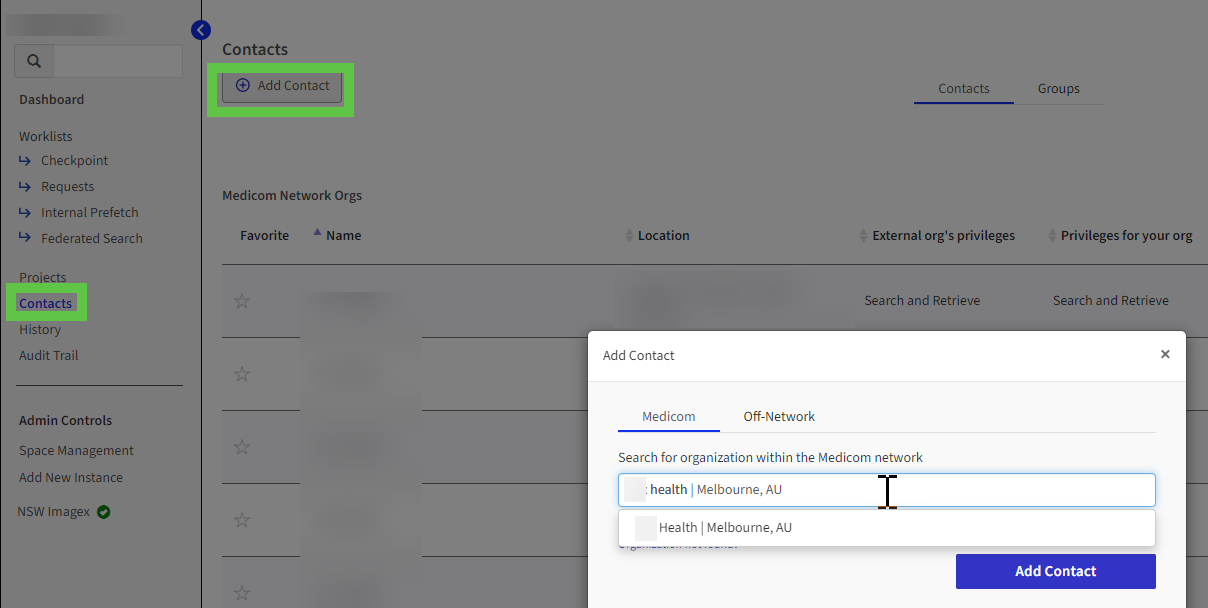This screenshot has height=608, width=1208.
Task: Sort by Privileges for your org column
Action: point(1126,236)
